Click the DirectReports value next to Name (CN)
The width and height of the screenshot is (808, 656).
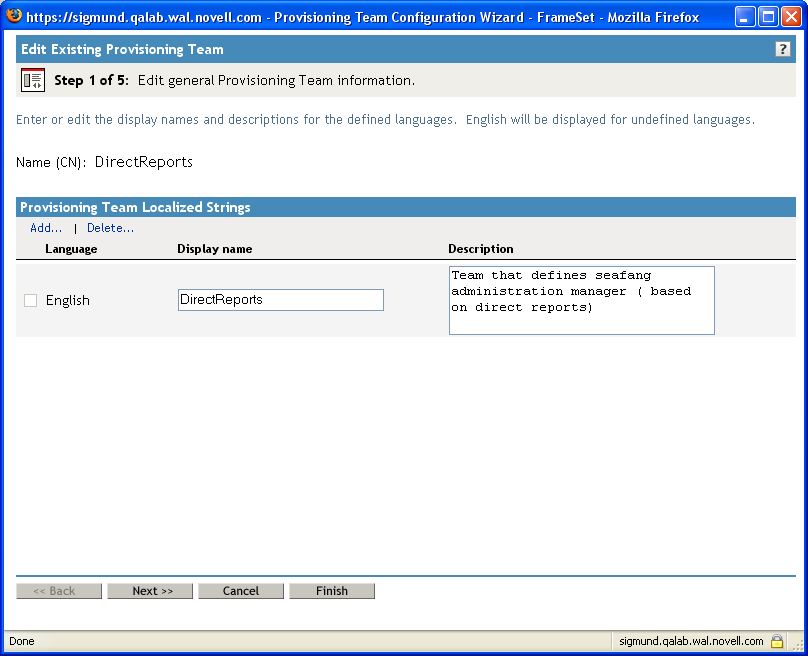144,162
